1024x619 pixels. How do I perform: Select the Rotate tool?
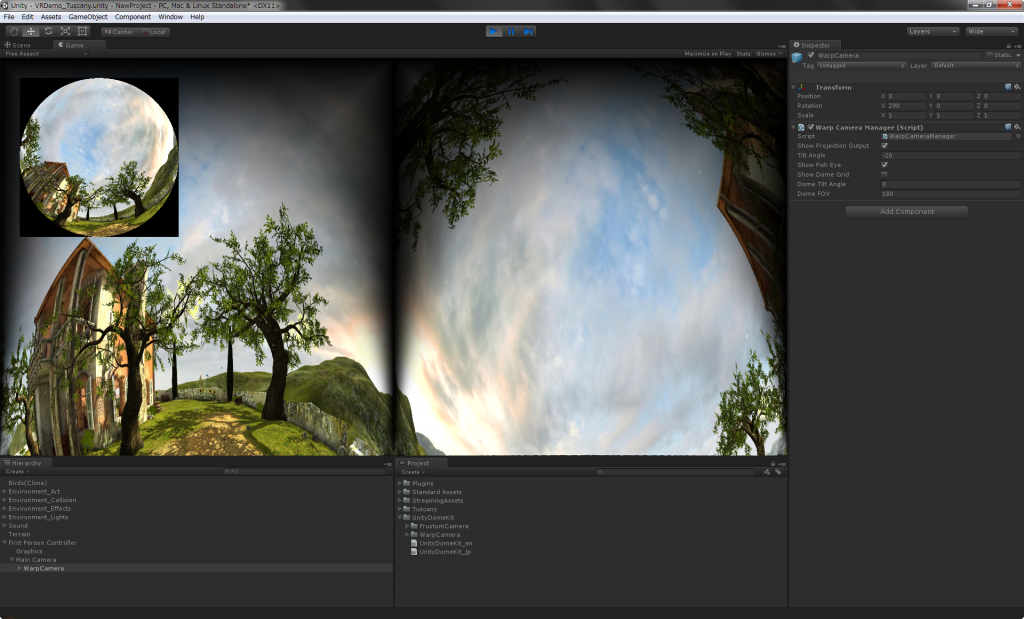coord(48,31)
